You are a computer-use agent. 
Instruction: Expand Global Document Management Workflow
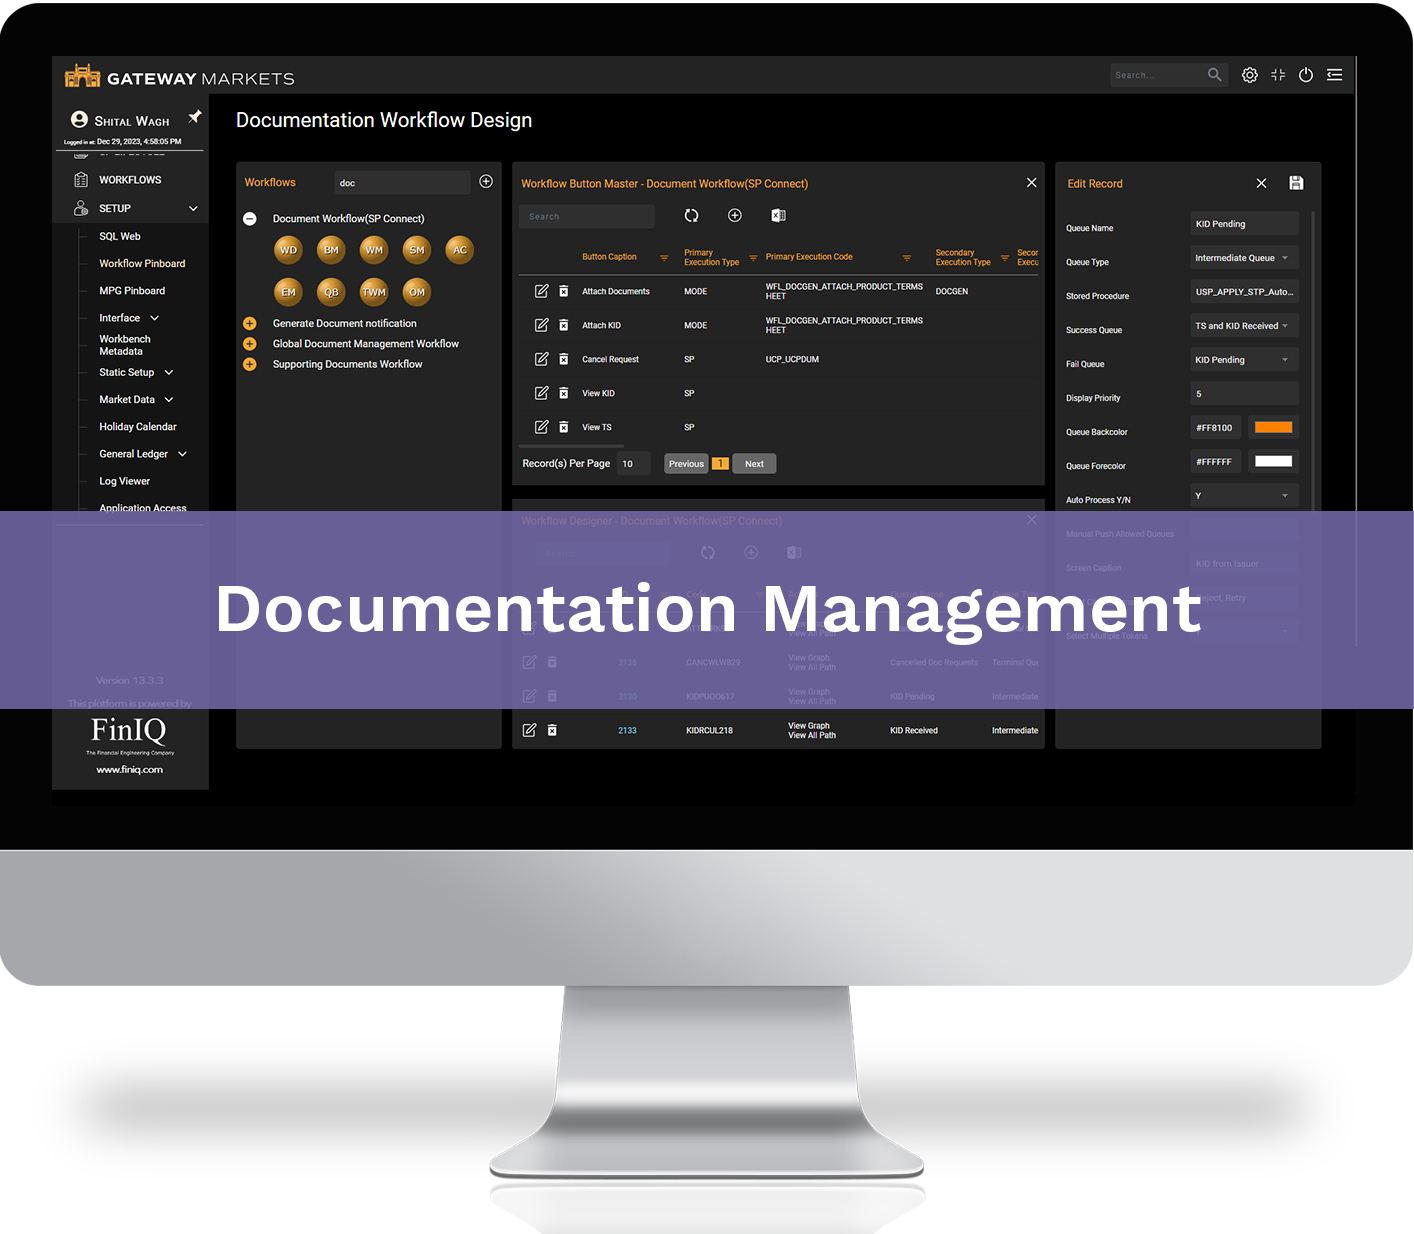coord(250,343)
